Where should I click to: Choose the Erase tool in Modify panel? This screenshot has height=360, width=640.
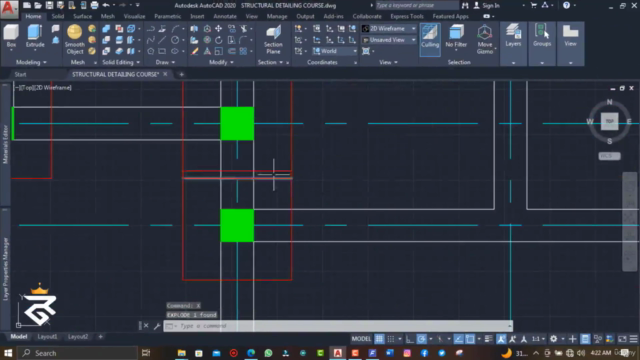click(195, 51)
